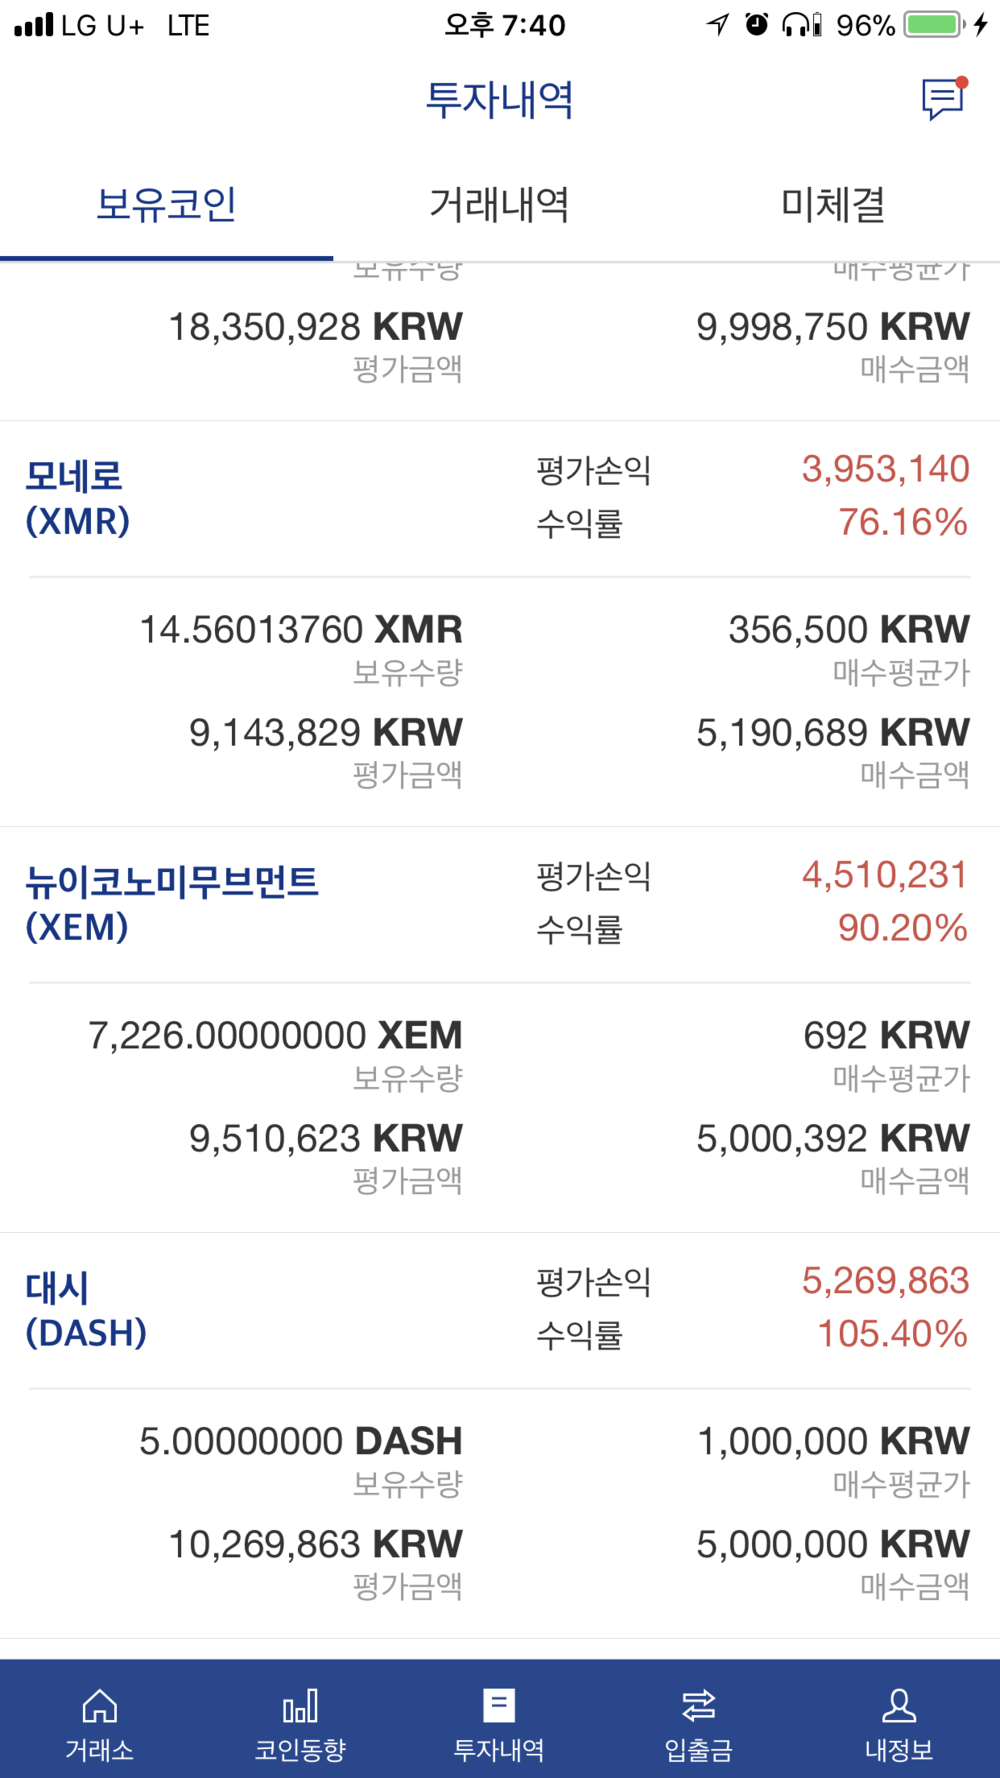1000x1778 pixels.
Task: Switch to the 거래내역 tab
Action: (499, 205)
